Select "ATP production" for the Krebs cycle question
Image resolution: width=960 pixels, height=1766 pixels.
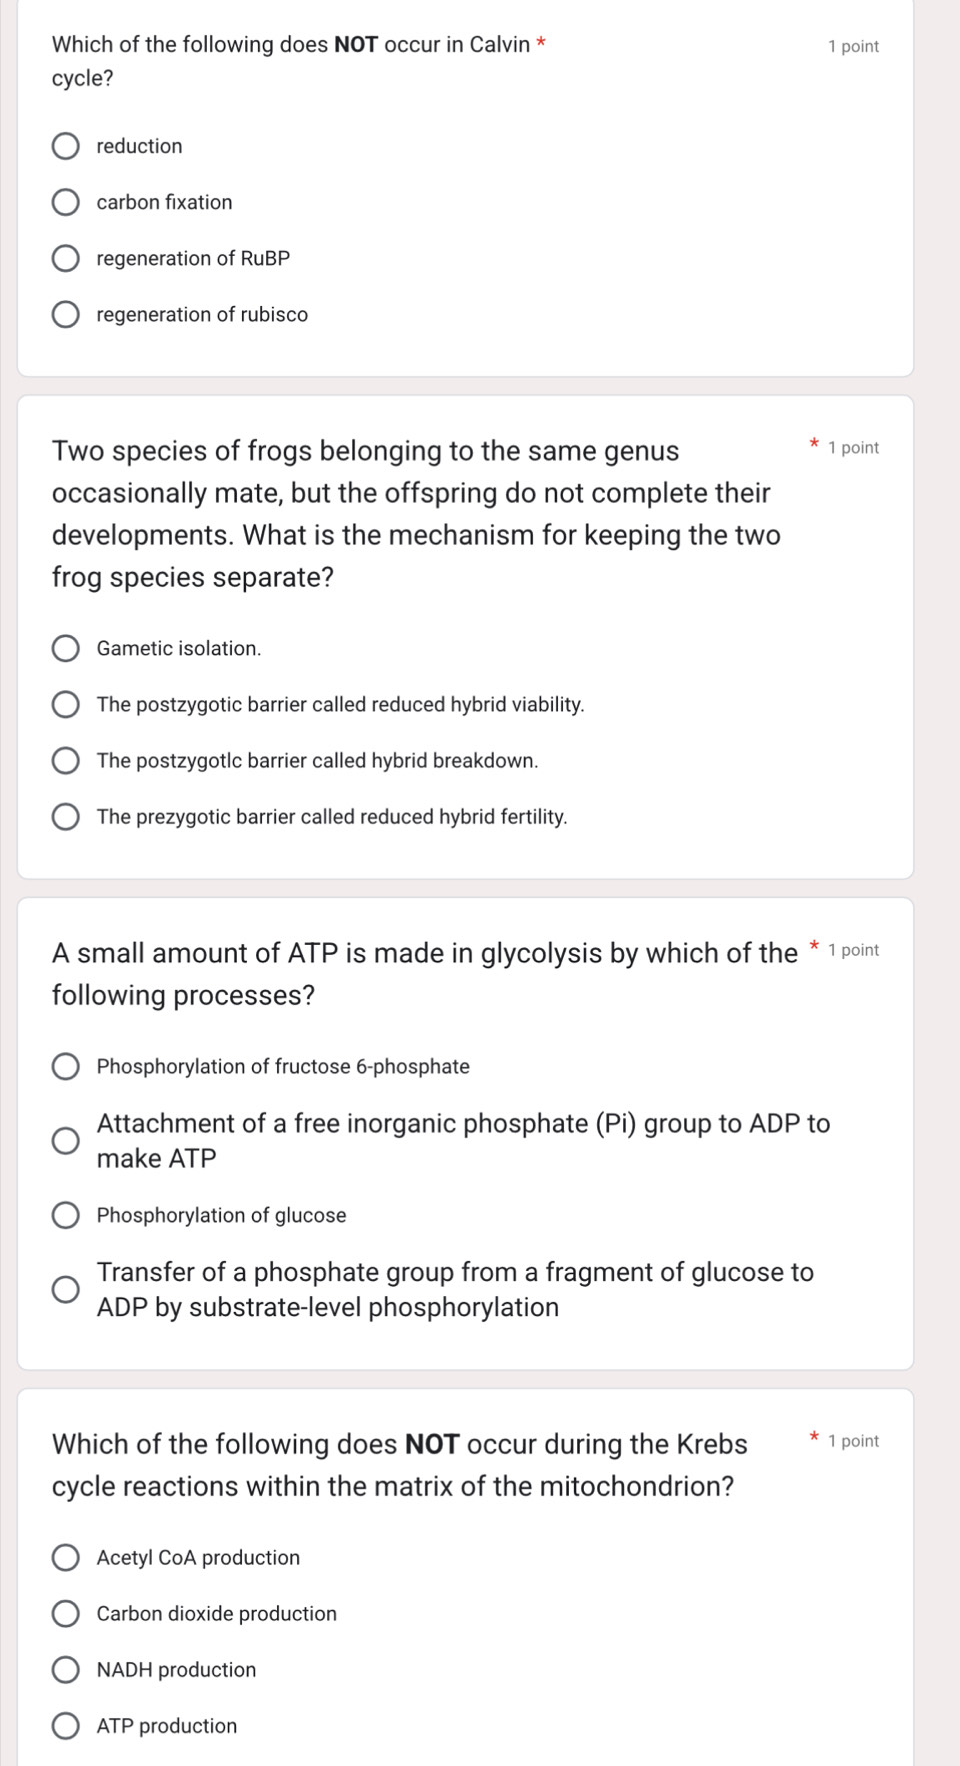coord(66,1725)
